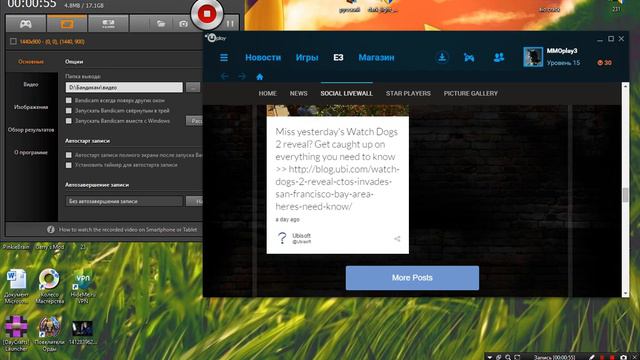Go to Uplay home icon
Screen dimensions: 640x360
(x=260, y=77)
